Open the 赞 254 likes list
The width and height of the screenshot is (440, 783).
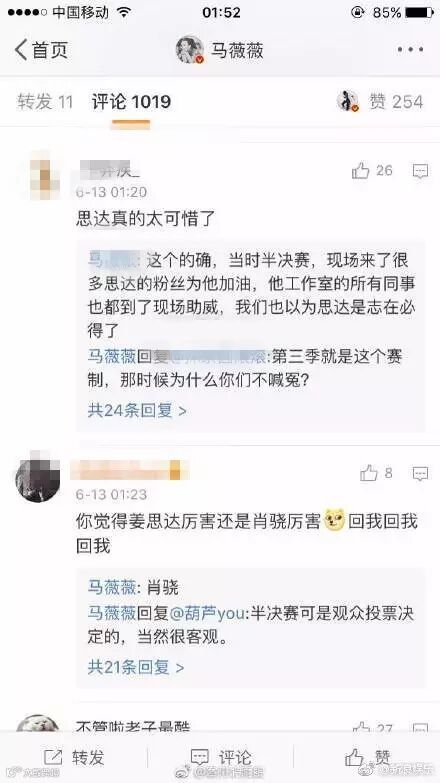[x=396, y=102]
